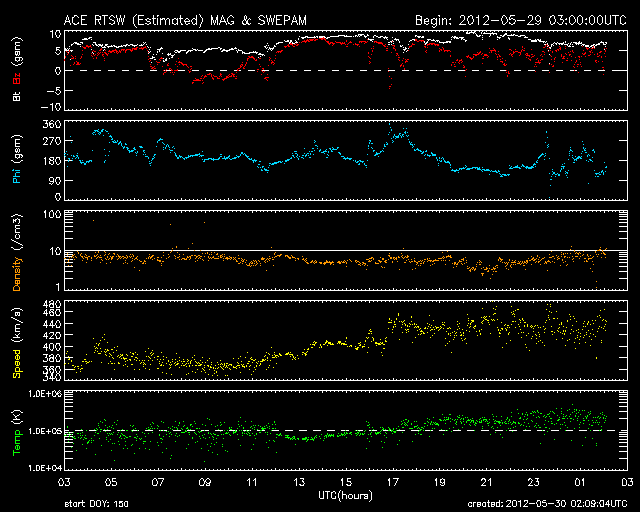Click the 'Phi (gsm)' axis label
The width and height of the screenshot is (640, 512).
pos(17,159)
